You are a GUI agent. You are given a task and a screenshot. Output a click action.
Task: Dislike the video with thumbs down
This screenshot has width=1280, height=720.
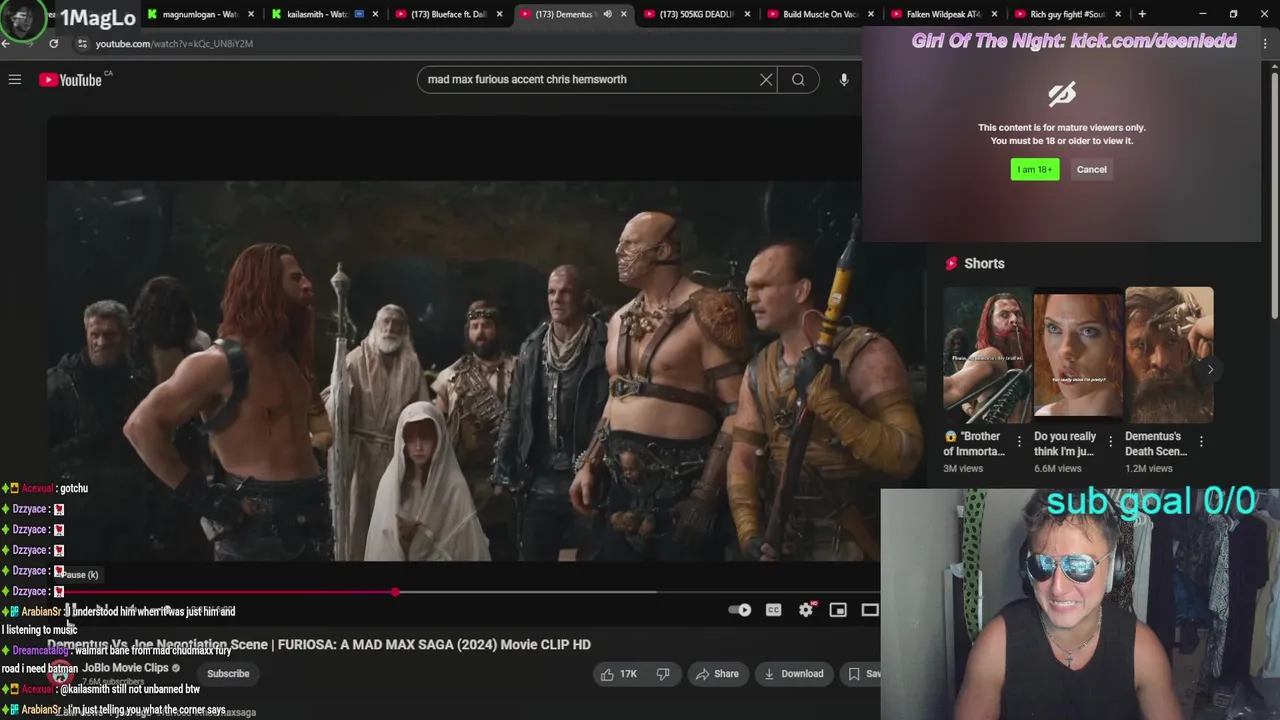coord(662,674)
